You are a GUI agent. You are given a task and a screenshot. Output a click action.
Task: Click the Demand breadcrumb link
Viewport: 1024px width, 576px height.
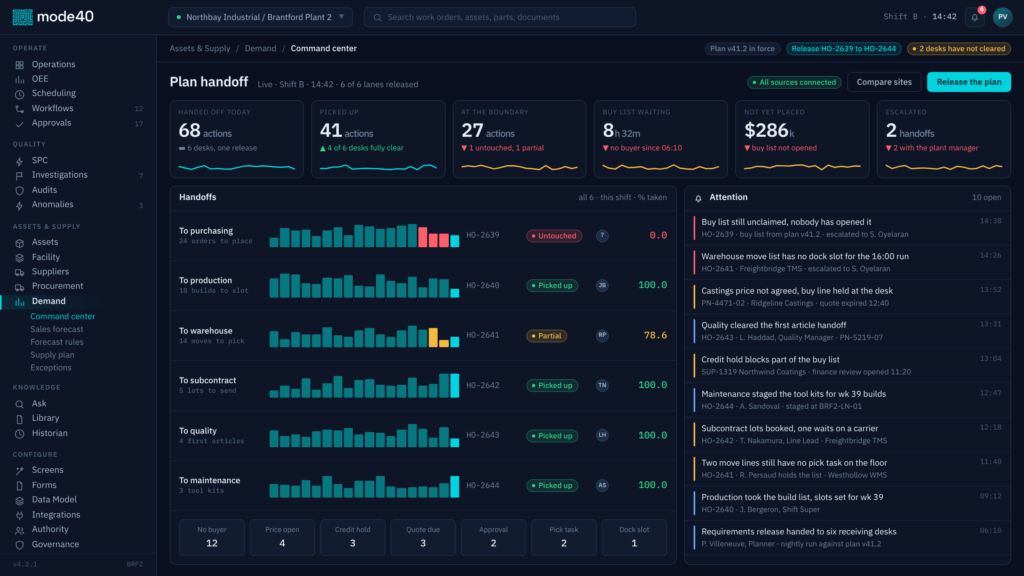[x=260, y=48]
